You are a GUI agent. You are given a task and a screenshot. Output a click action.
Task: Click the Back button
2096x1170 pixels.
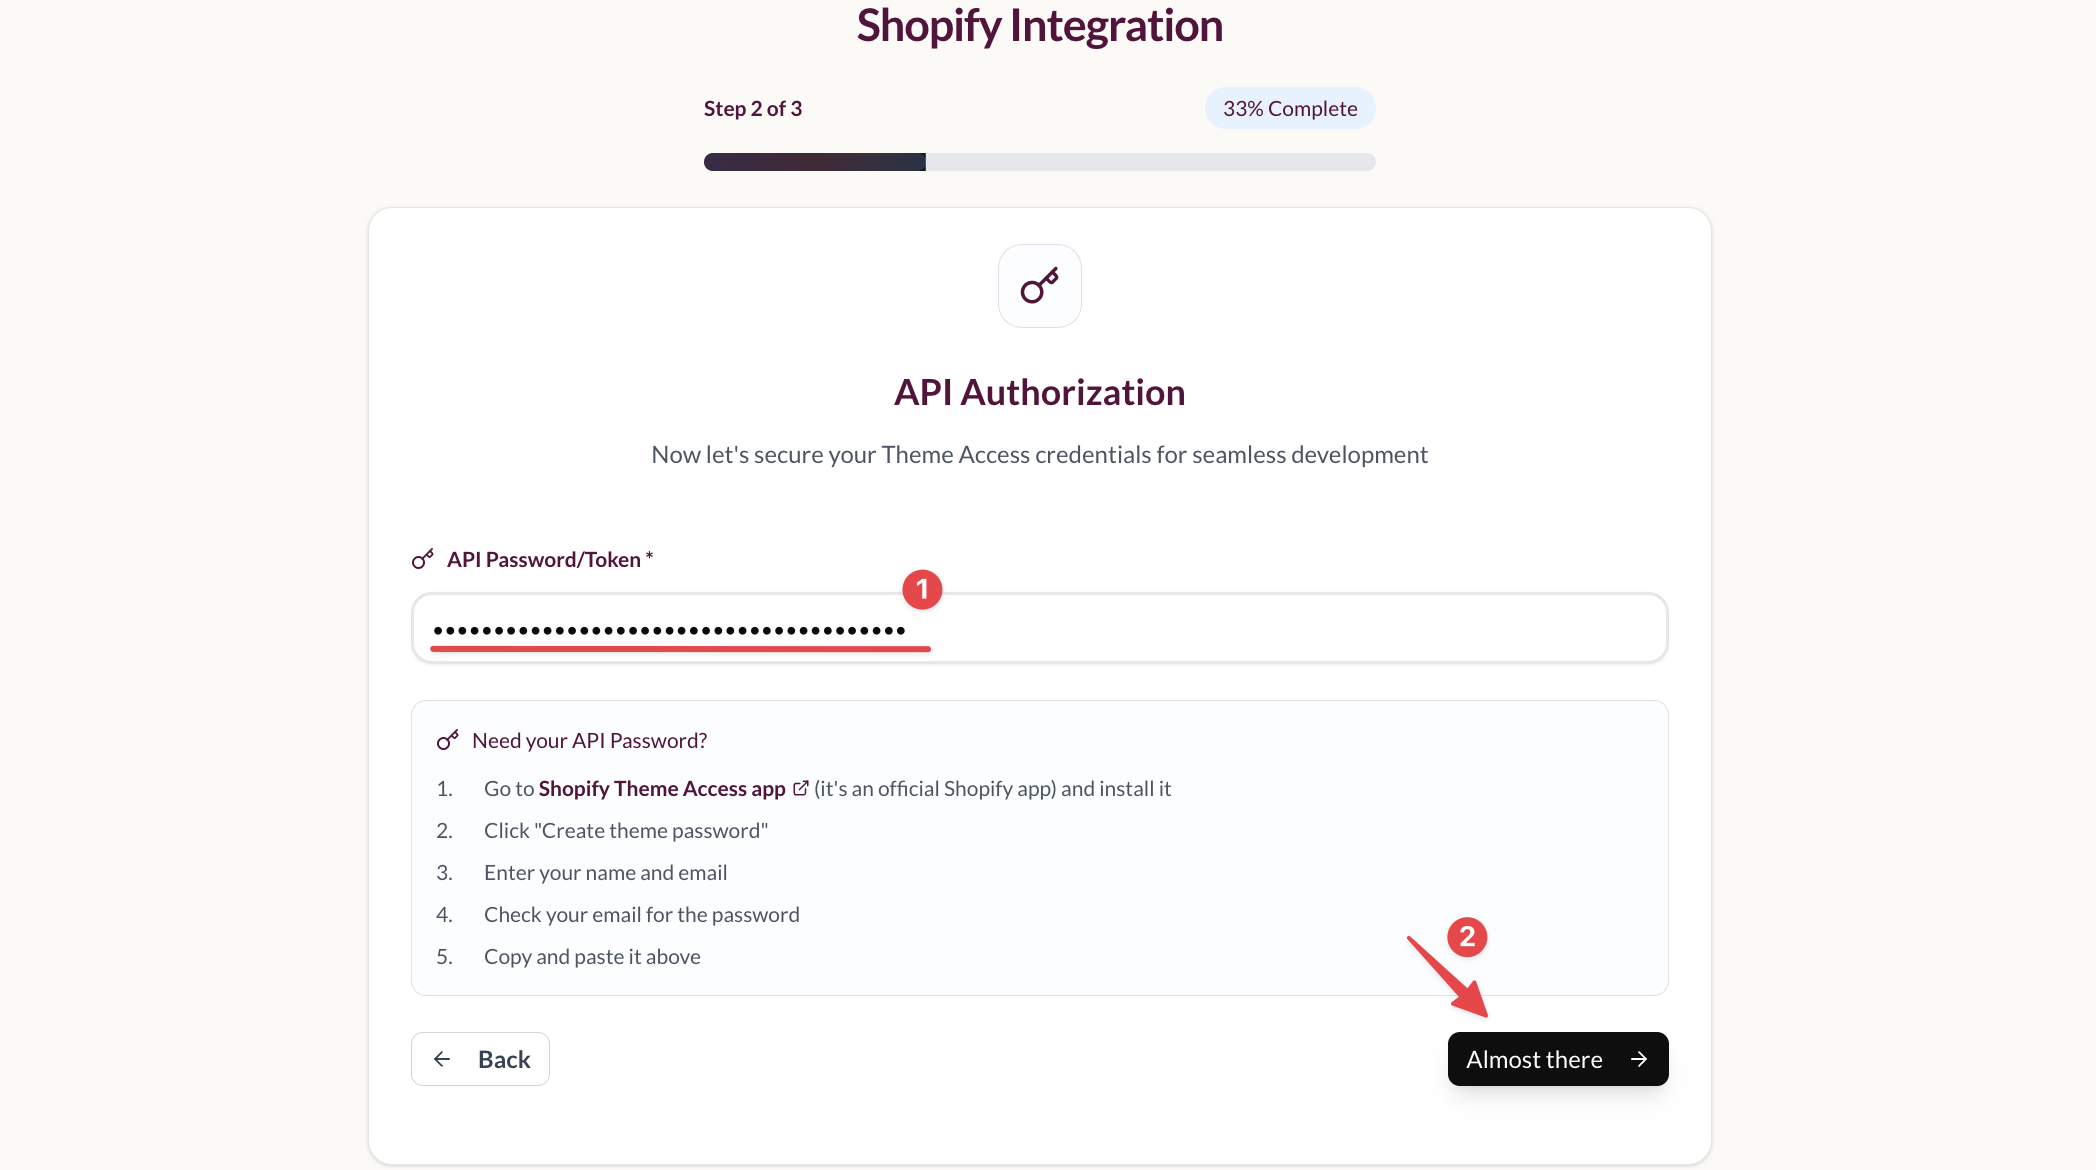pyautogui.click(x=480, y=1058)
